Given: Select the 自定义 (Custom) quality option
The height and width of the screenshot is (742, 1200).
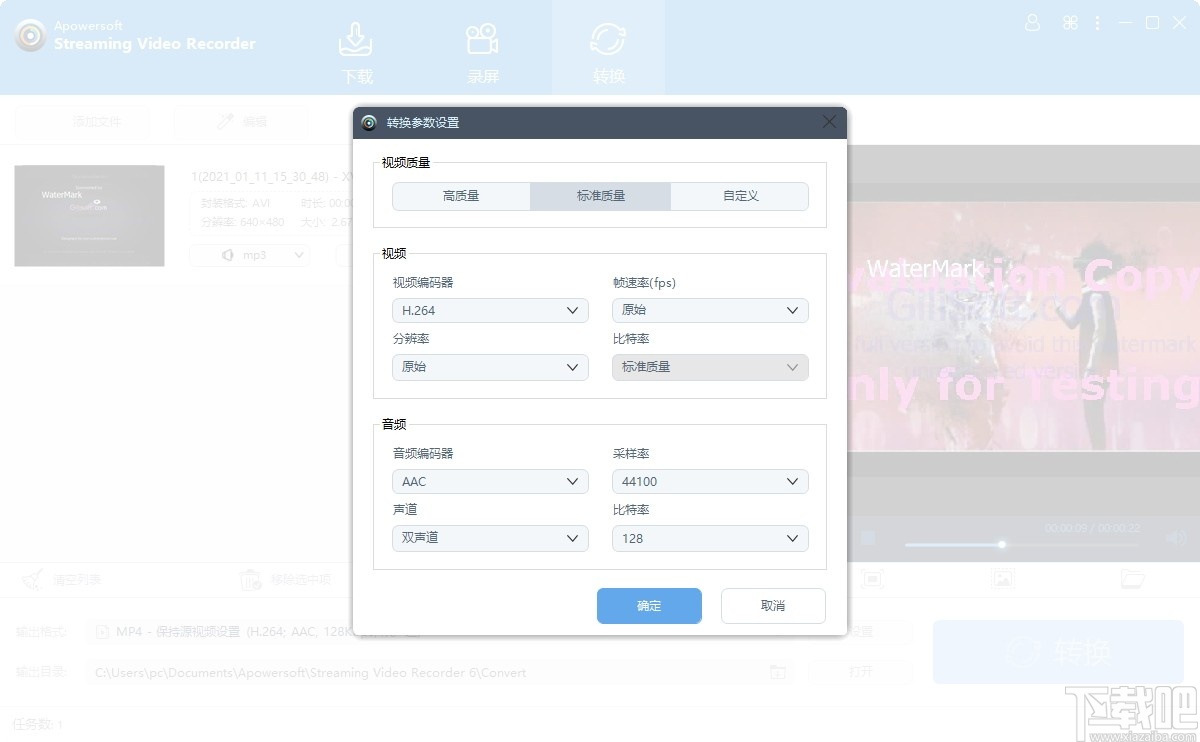Looking at the screenshot, I should [739, 196].
